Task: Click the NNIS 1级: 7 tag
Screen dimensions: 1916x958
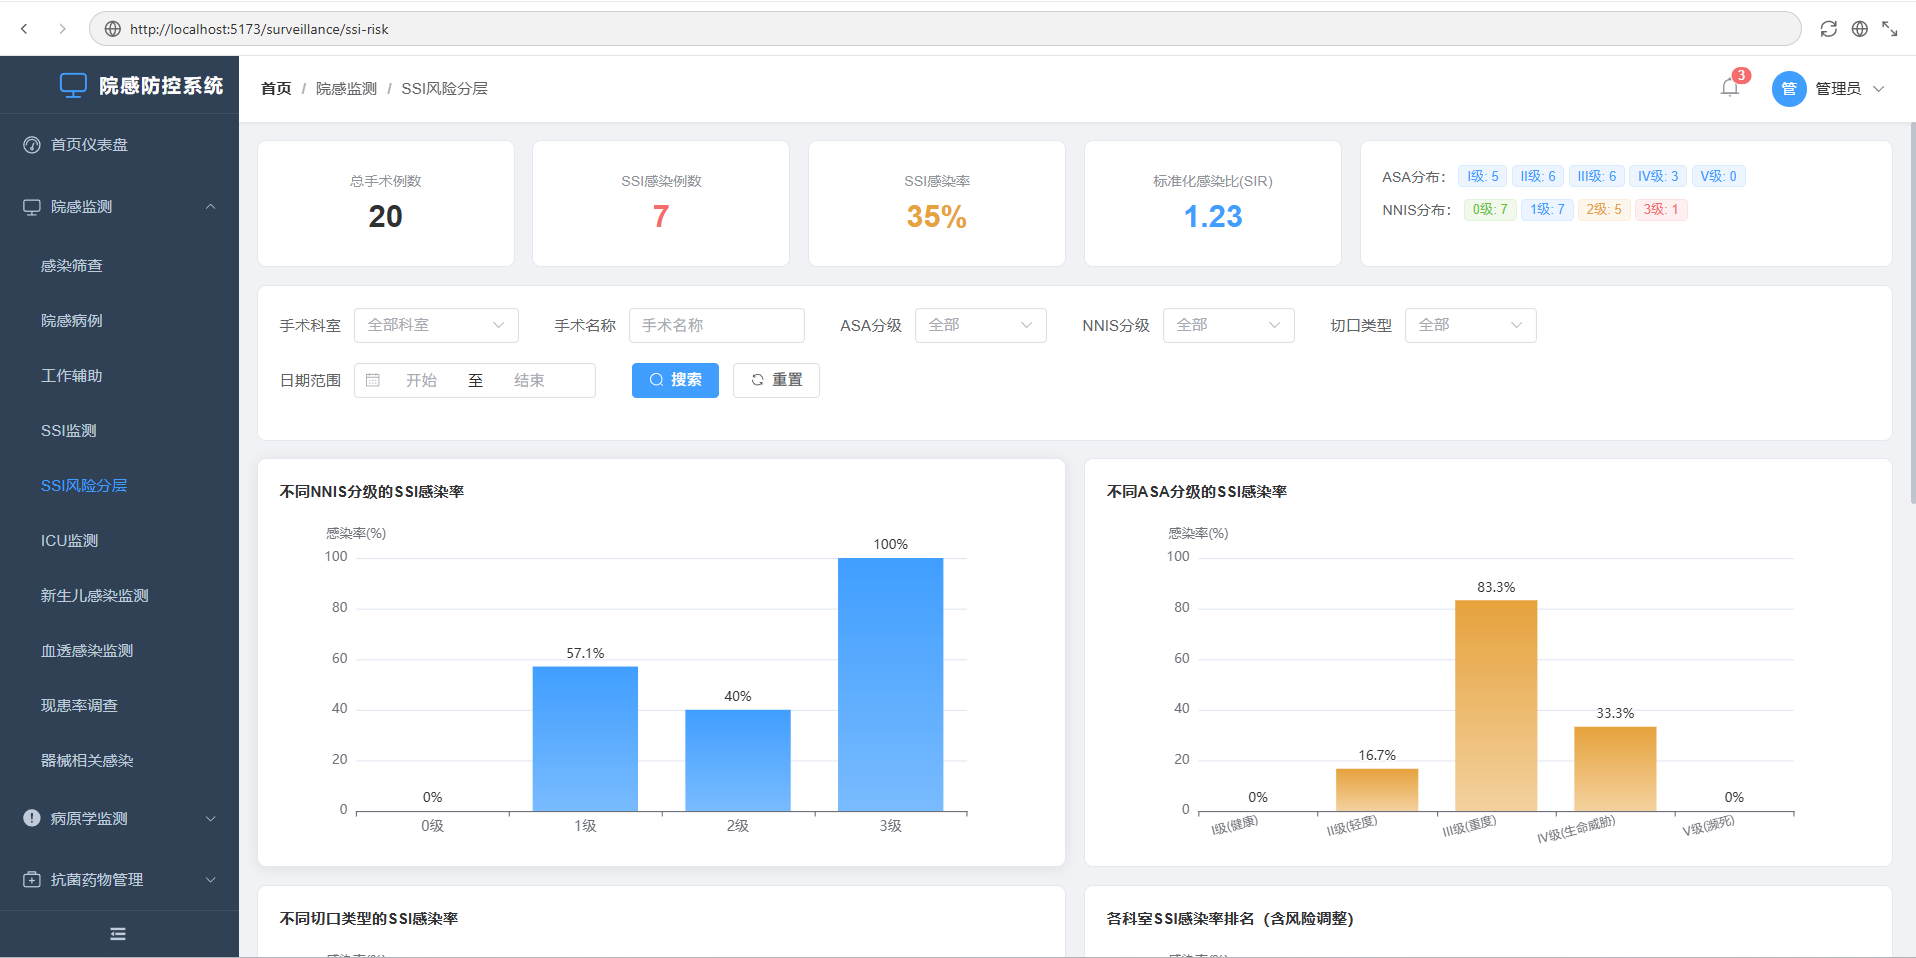Action: pyautogui.click(x=1547, y=209)
